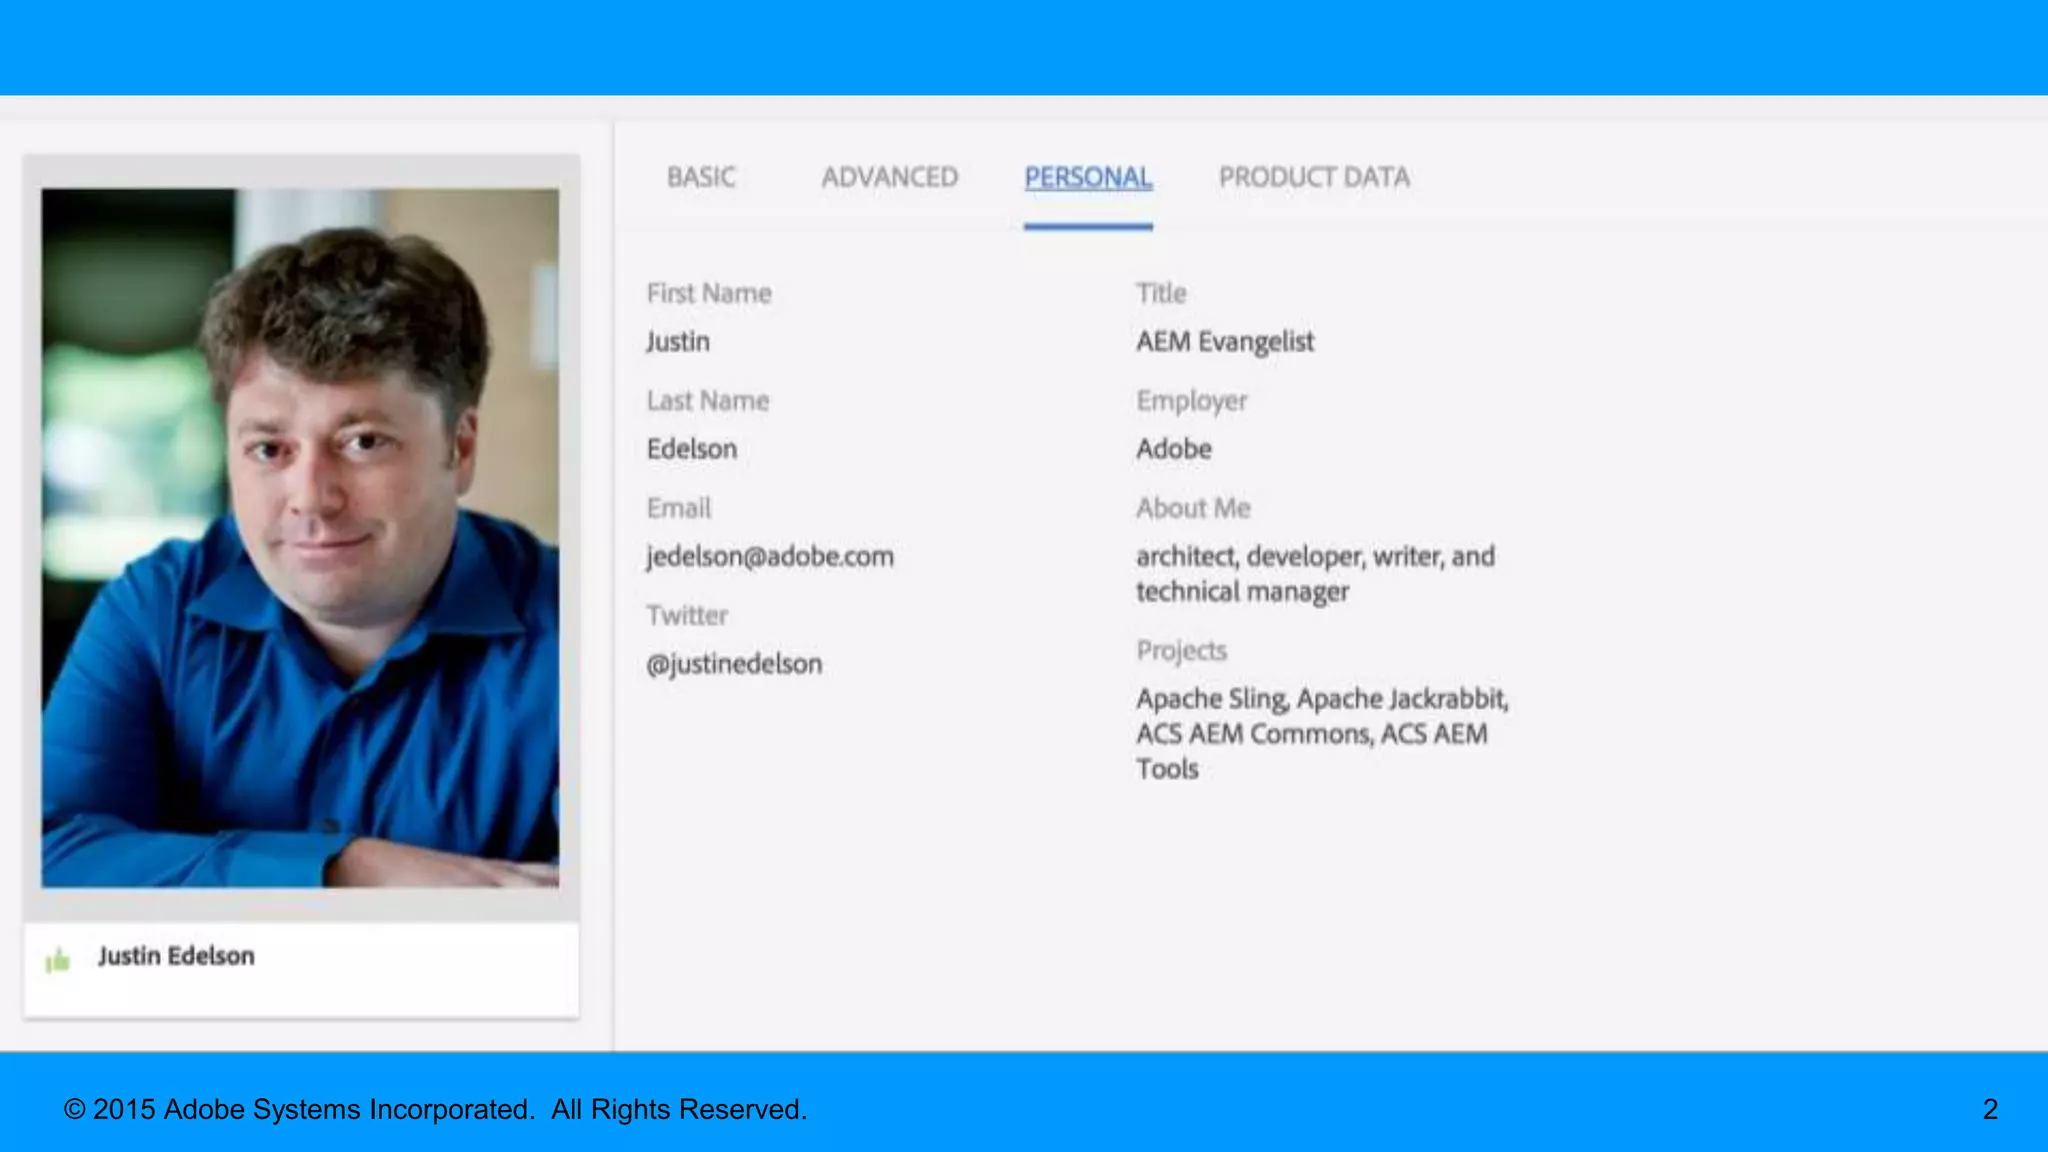Select the Personal tab
This screenshot has width=2048, height=1152.
coord(1088,177)
